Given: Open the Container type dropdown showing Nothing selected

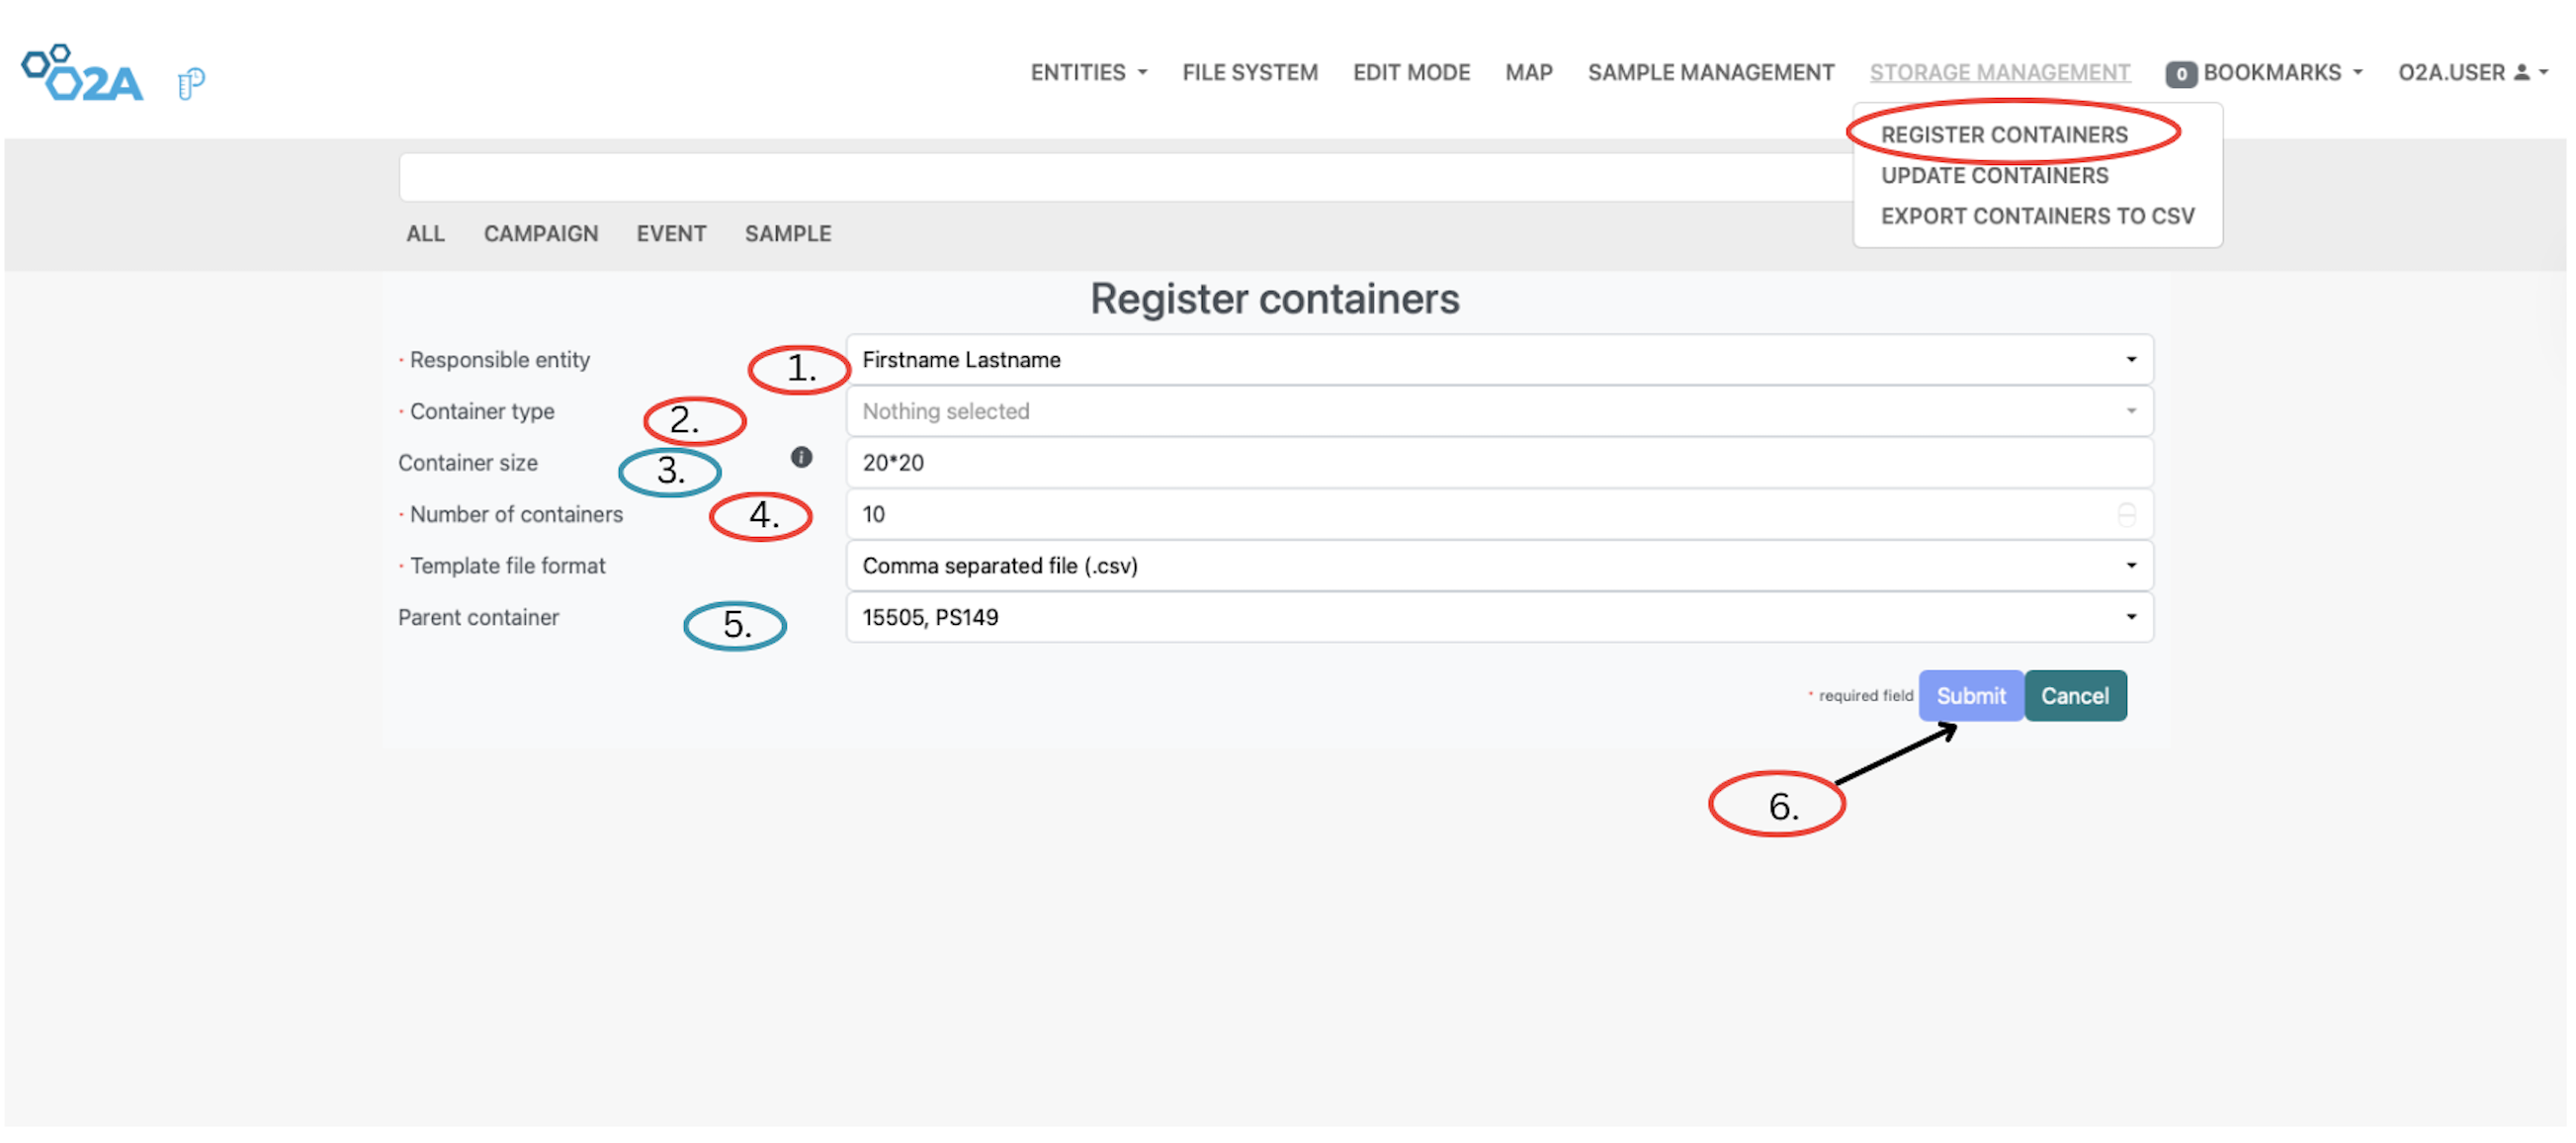Looking at the screenshot, I should (2131, 411).
